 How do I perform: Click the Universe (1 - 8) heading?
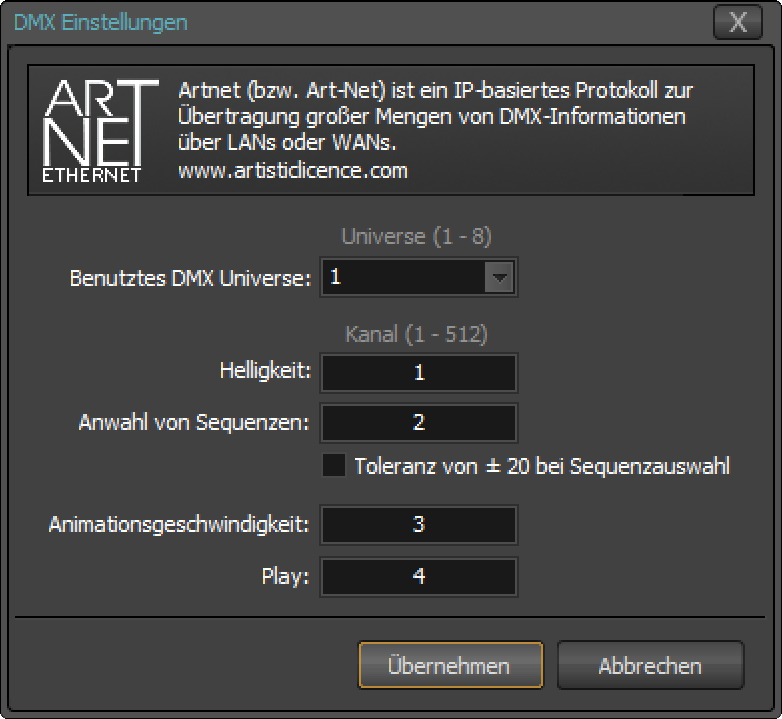416,237
